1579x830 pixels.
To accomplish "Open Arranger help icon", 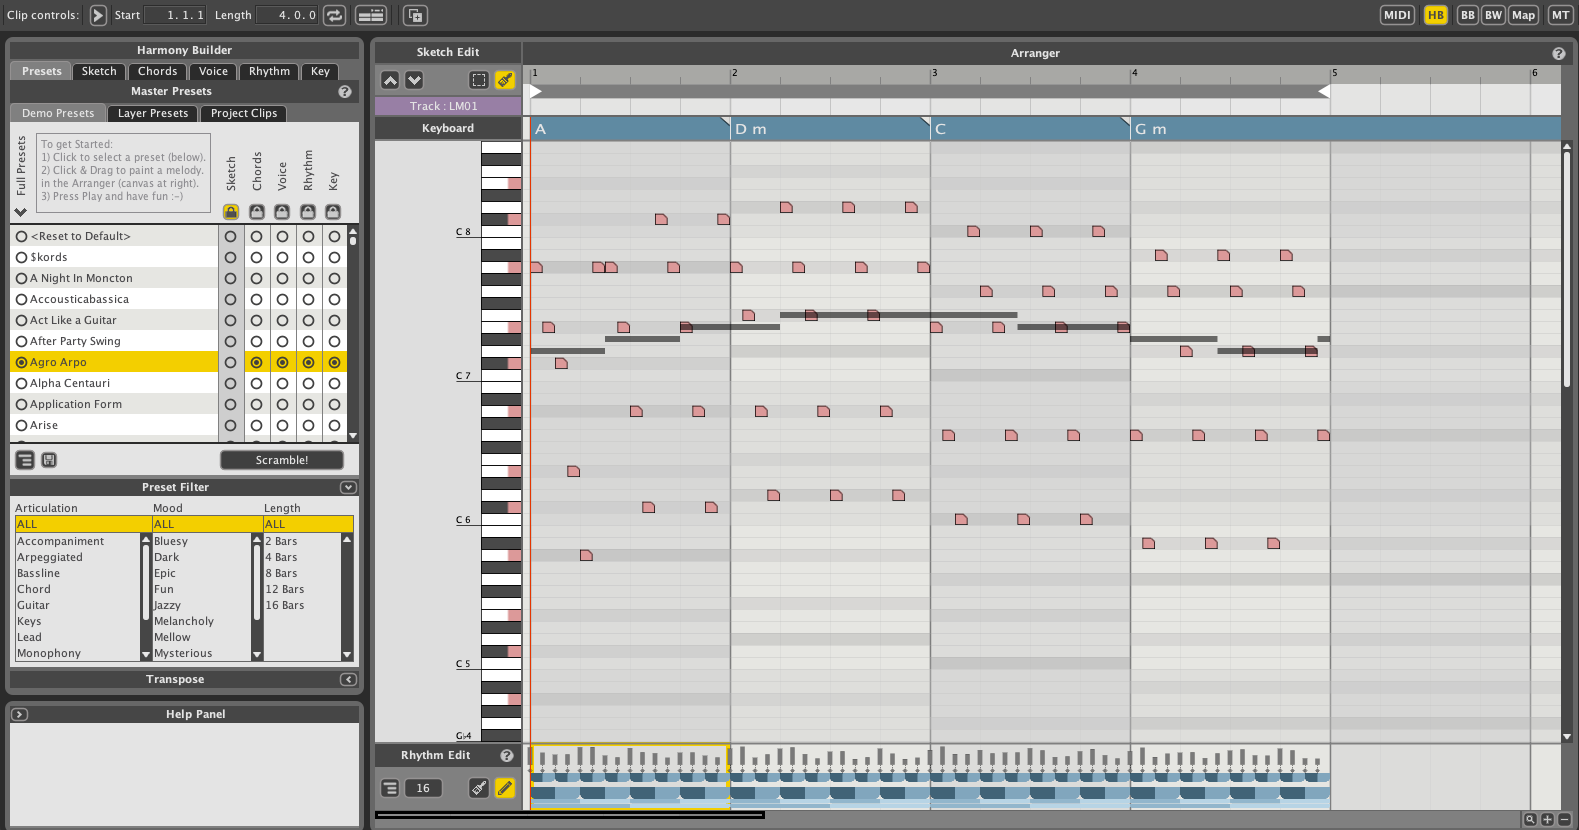I will coord(1558,53).
